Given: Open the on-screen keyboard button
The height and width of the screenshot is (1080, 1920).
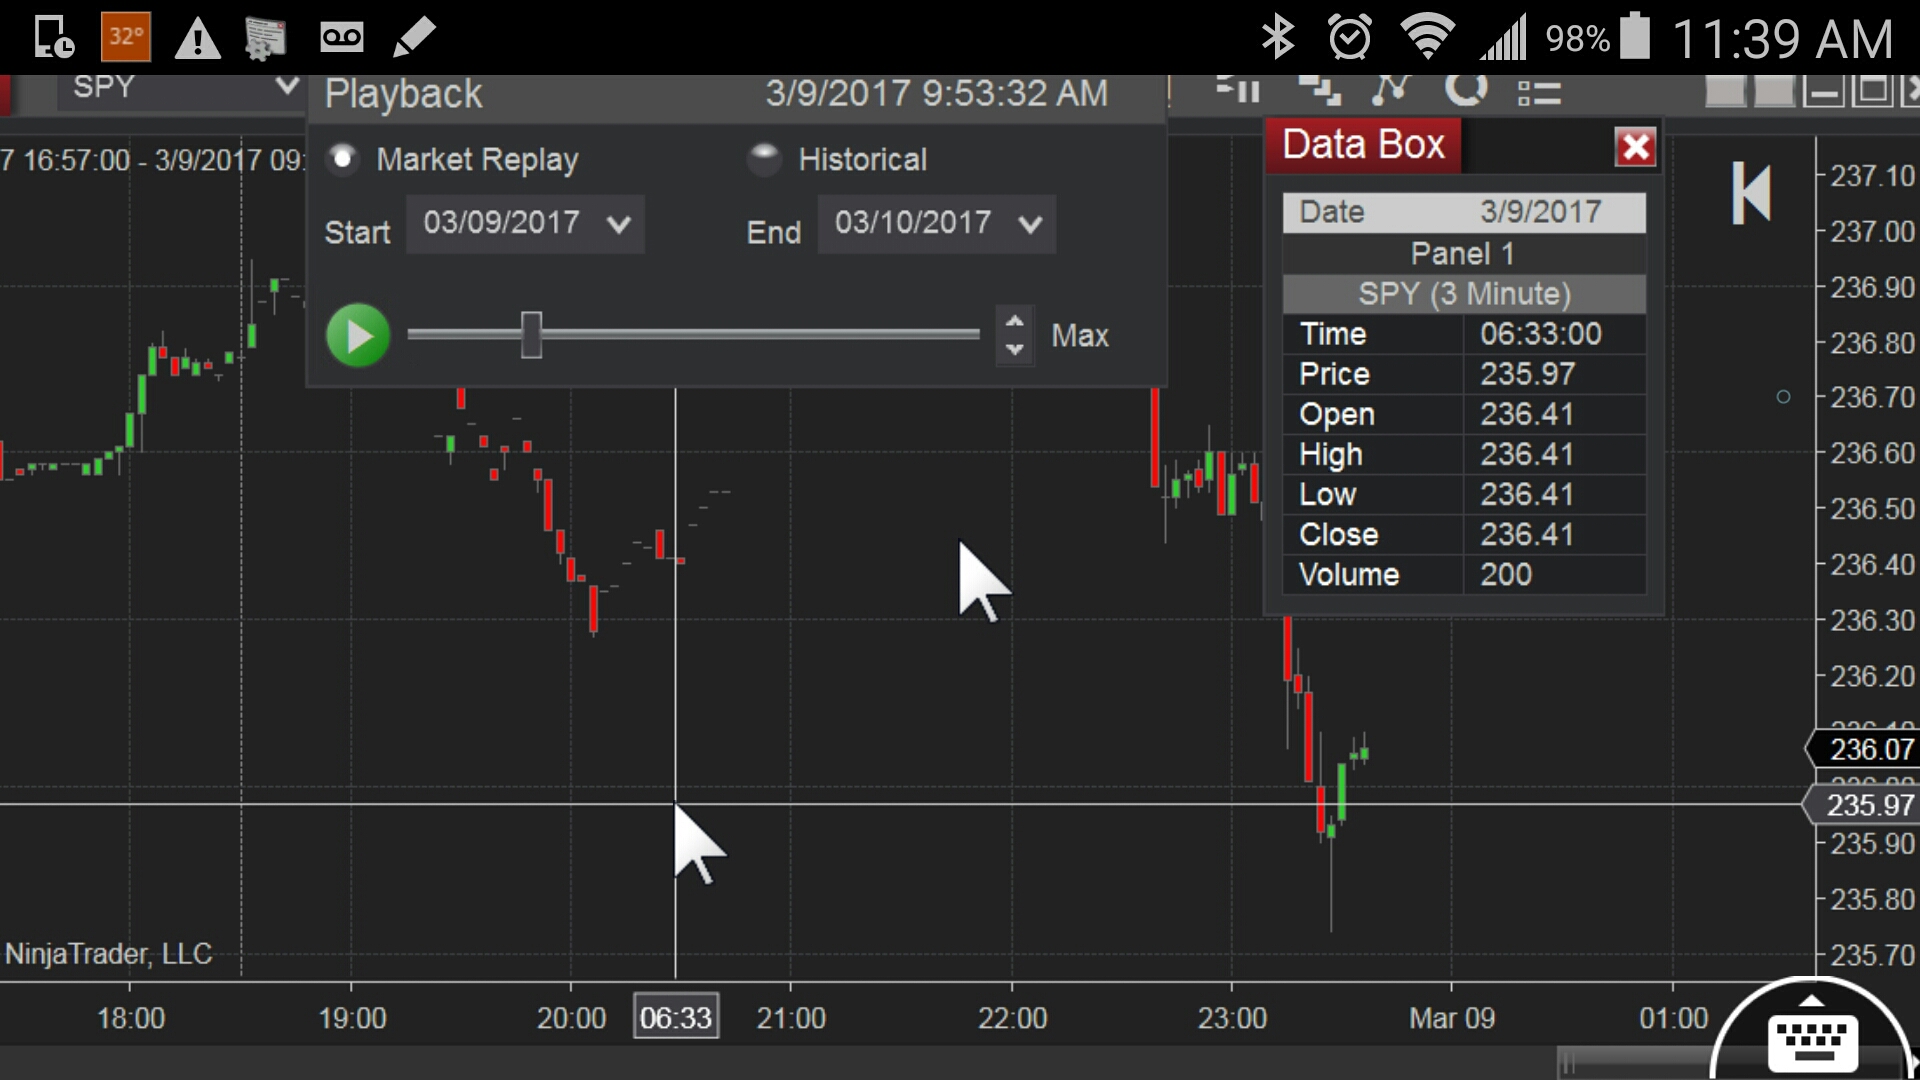Looking at the screenshot, I should (x=1812, y=1040).
